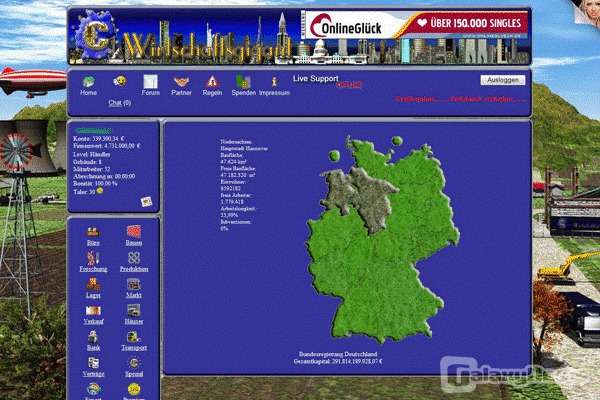Click the Niedersachsen heading text

[x=236, y=142]
